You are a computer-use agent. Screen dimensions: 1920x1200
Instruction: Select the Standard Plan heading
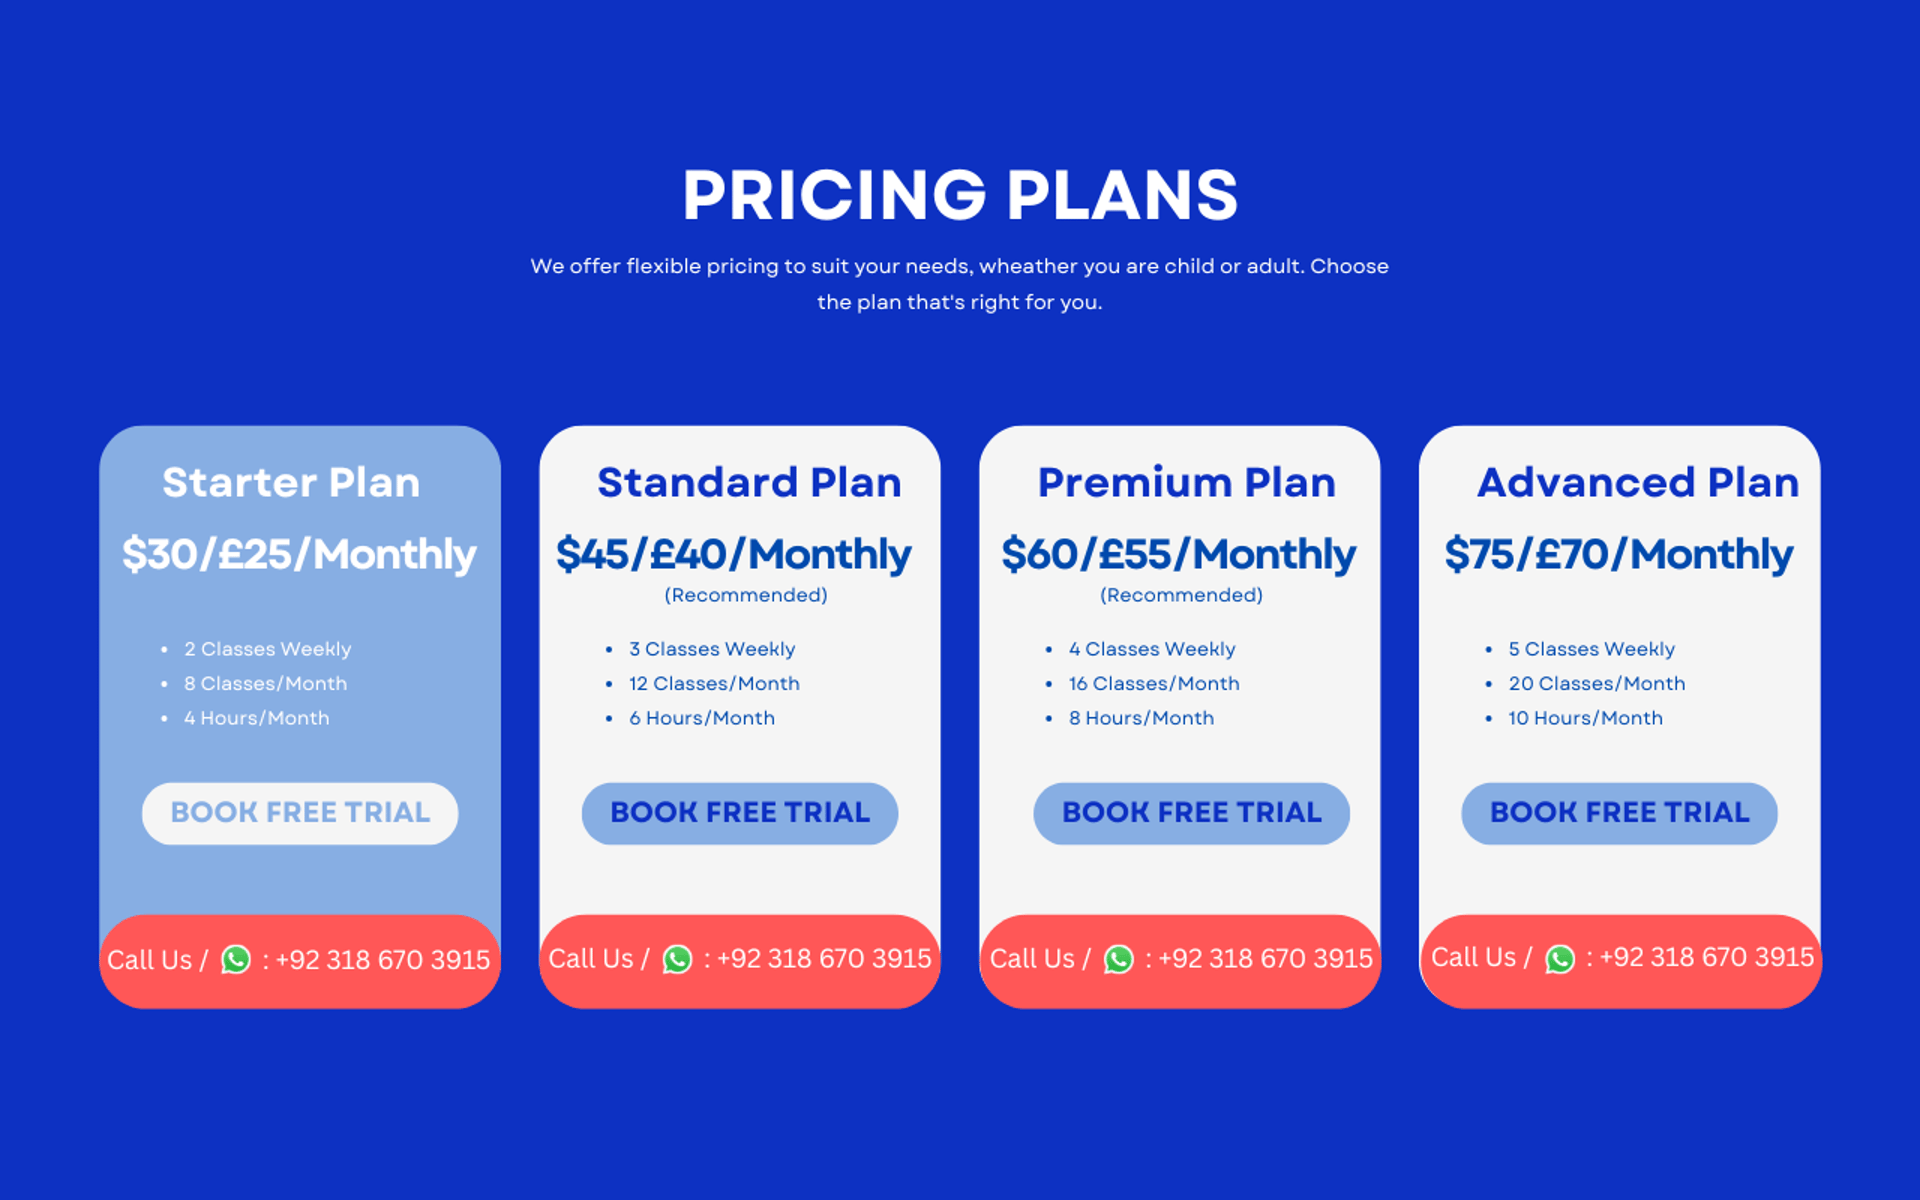pyautogui.click(x=749, y=482)
